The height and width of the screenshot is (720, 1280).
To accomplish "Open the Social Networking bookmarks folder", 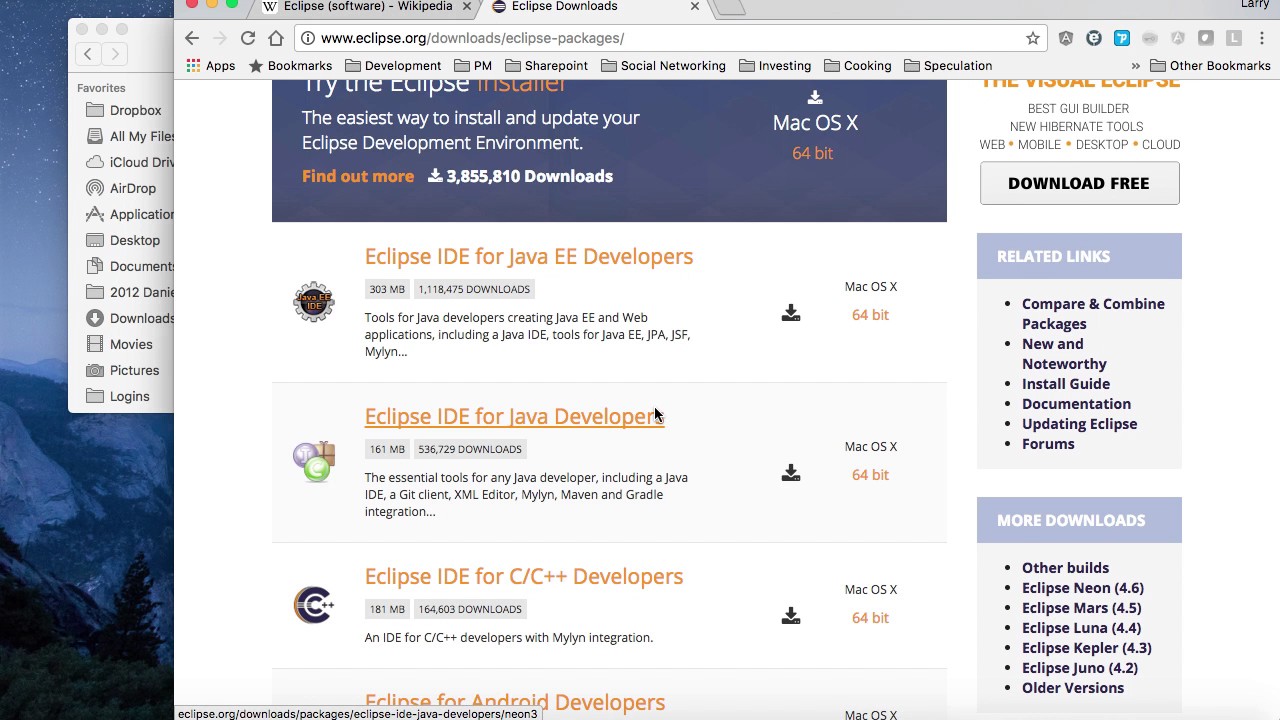I will pyautogui.click(x=663, y=66).
